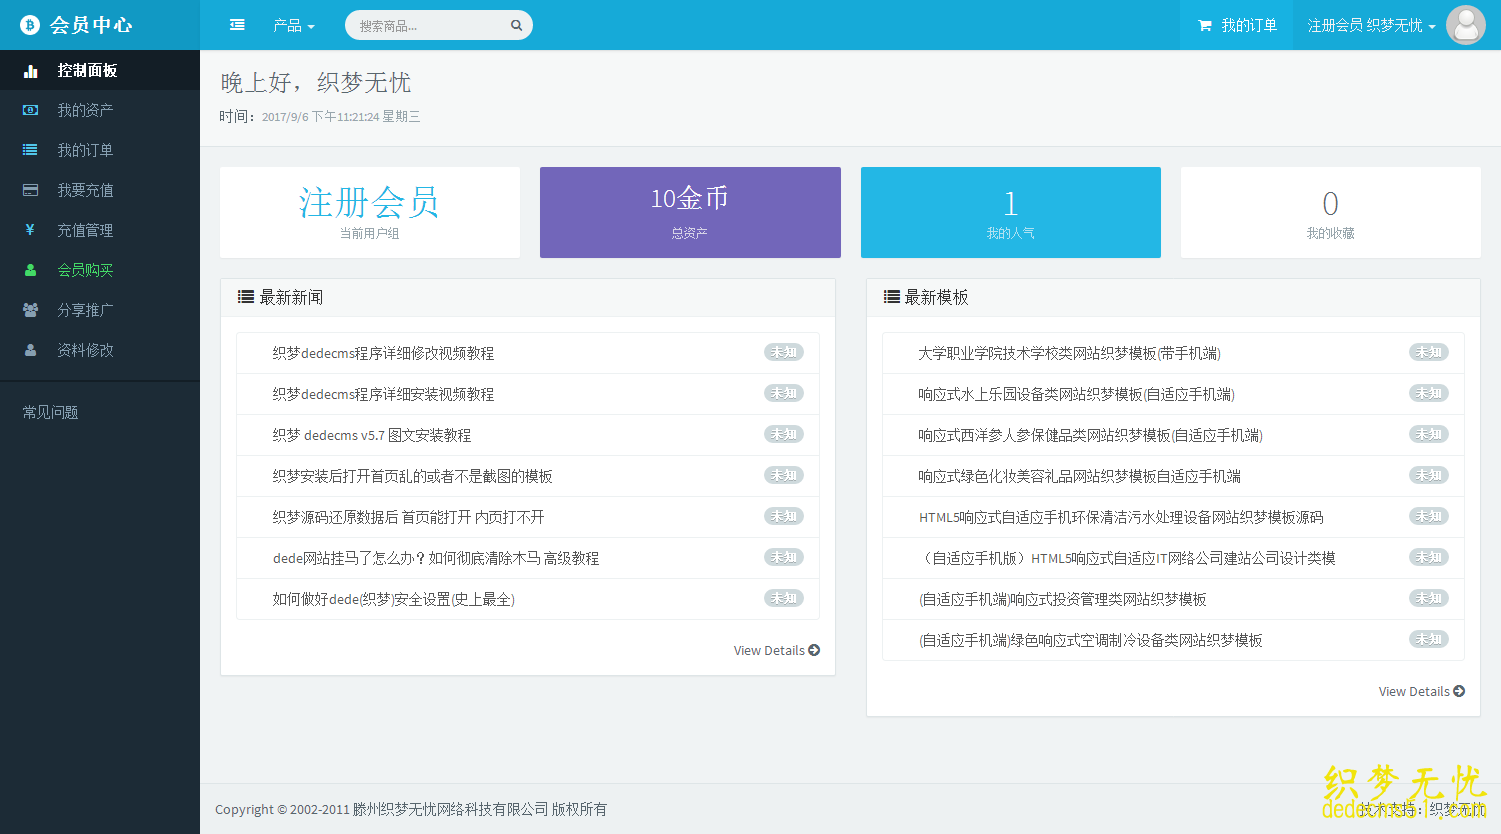The height and width of the screenshot is (834, 1501).
Task: Select the 我的资产 card icon
Action: tap(29, 110)
